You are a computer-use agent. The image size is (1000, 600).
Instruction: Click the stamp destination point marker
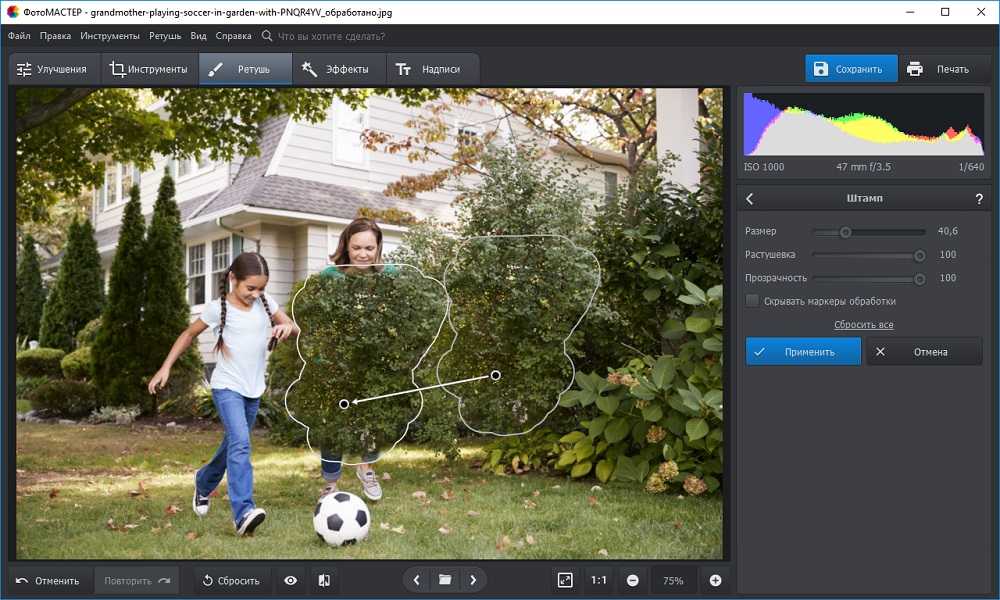344,404
